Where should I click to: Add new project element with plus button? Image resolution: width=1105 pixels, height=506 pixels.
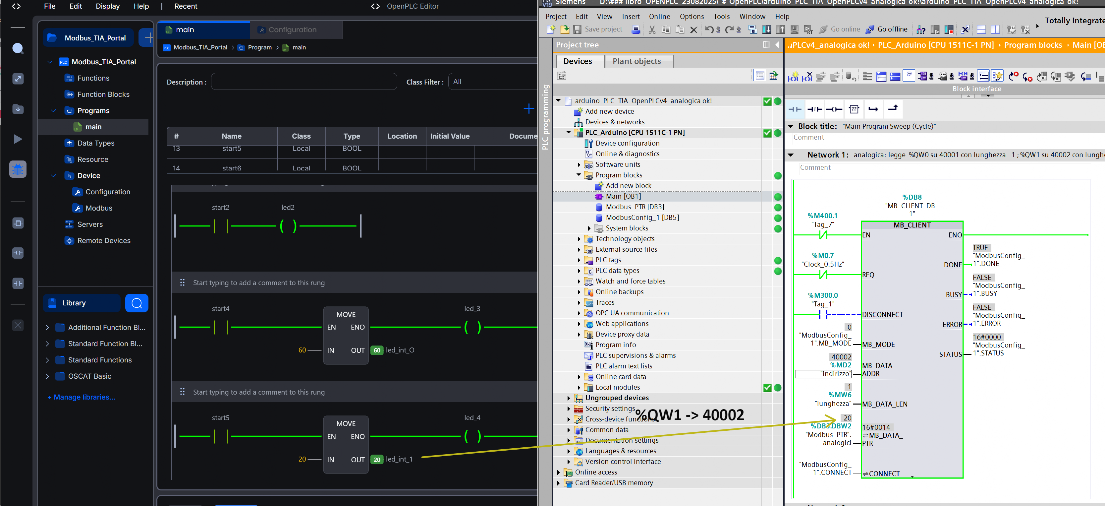(x=147, y=37)
